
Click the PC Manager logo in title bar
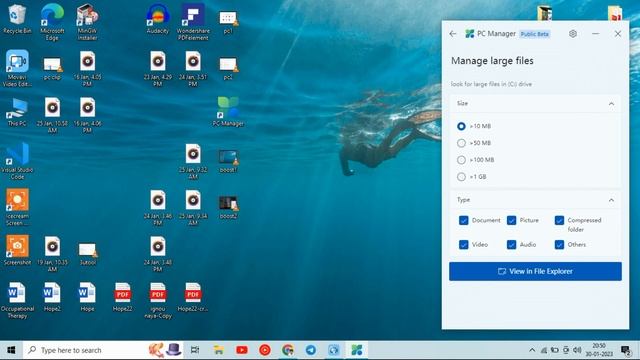(470, 34)
